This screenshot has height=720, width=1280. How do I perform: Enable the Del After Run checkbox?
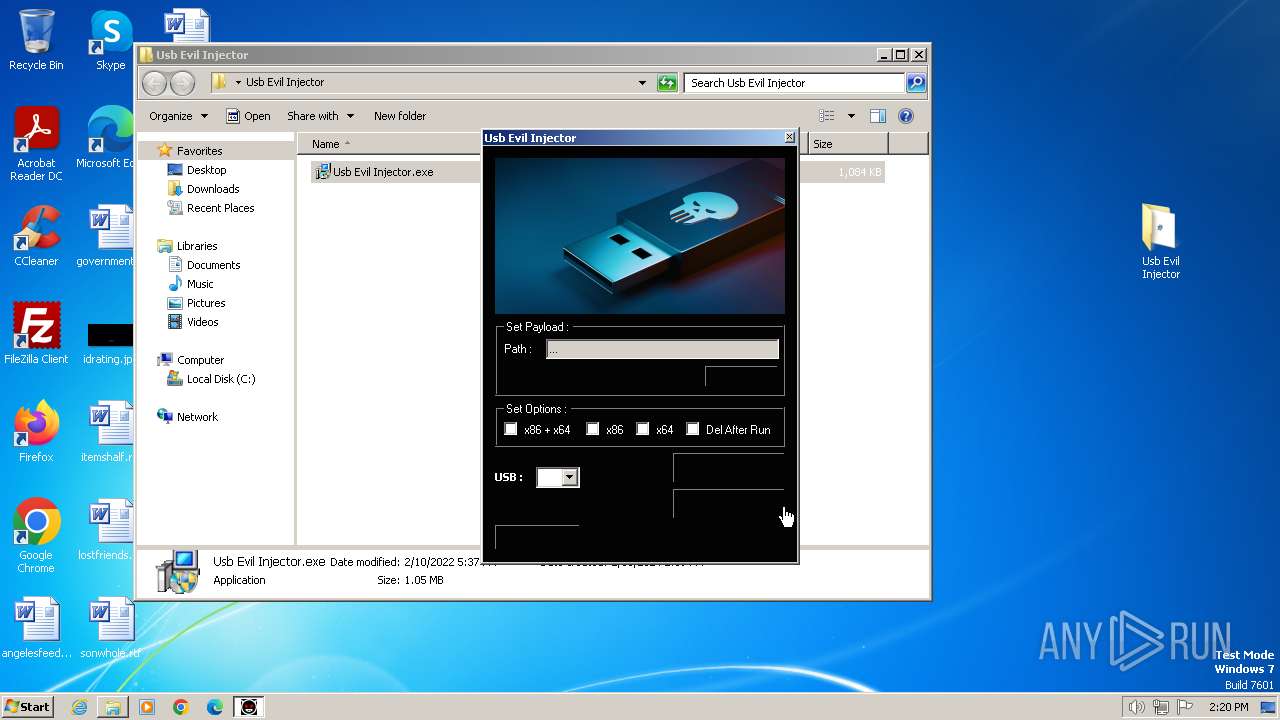click(693, 429)
